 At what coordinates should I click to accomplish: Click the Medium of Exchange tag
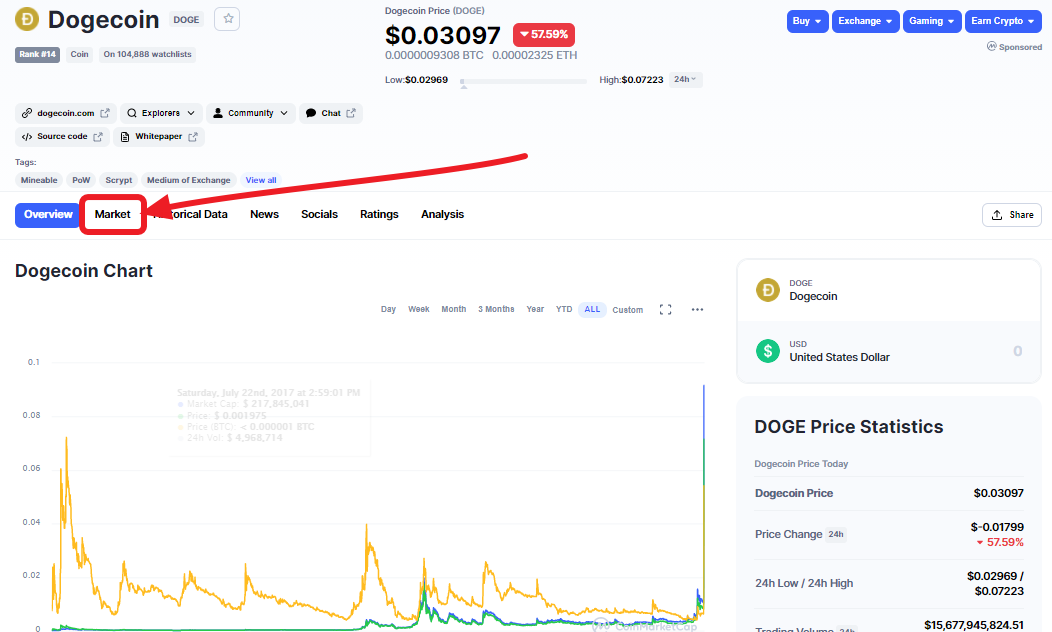189,180
